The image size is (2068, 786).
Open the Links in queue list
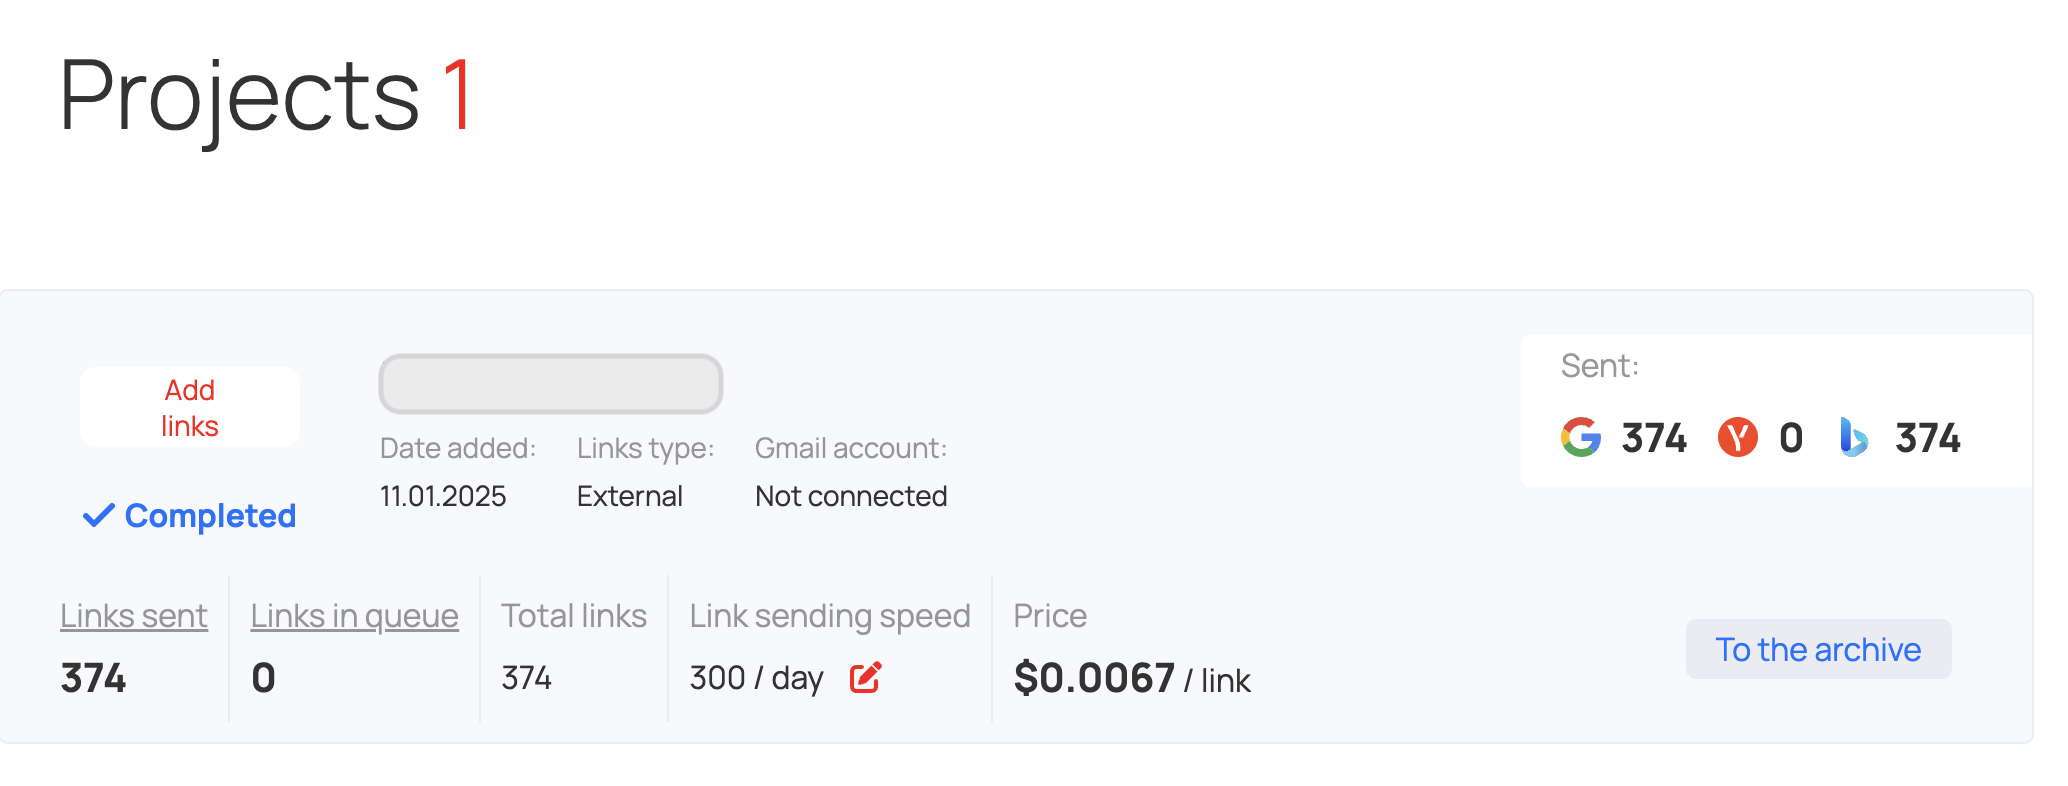354,616
